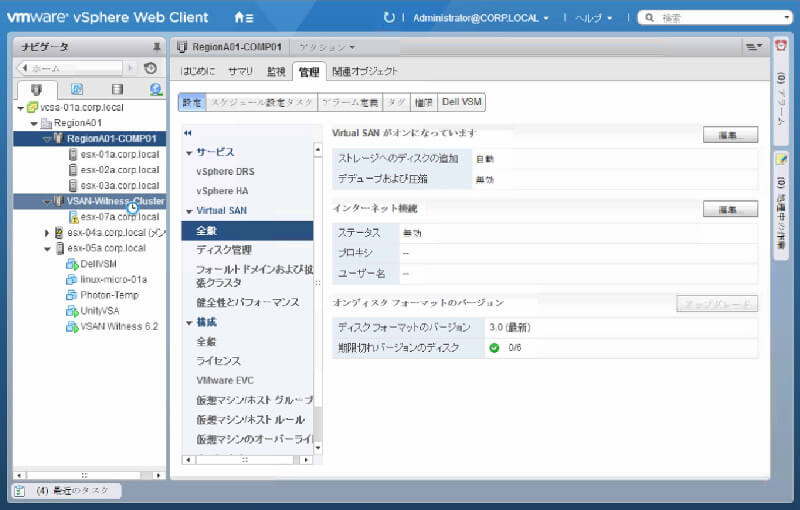Select VSAN Witness 6.2 virtual machine
The width and height of the screenshot is (800, 510).
click(119, 326)
